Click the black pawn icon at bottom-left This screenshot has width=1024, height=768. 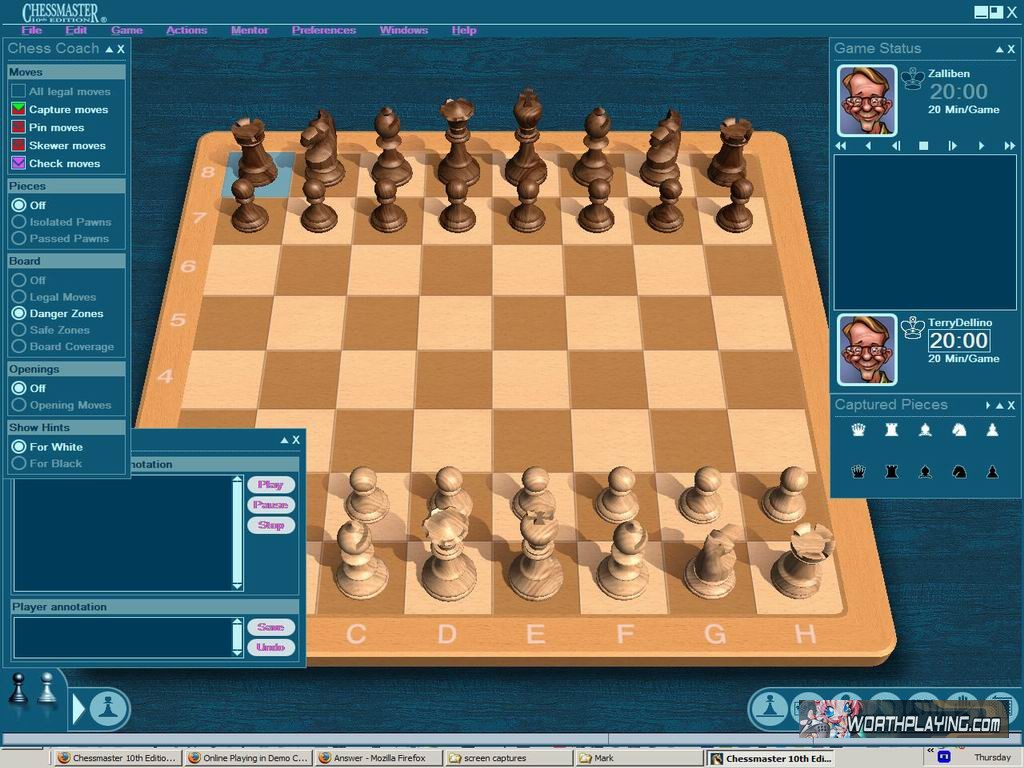19,691
